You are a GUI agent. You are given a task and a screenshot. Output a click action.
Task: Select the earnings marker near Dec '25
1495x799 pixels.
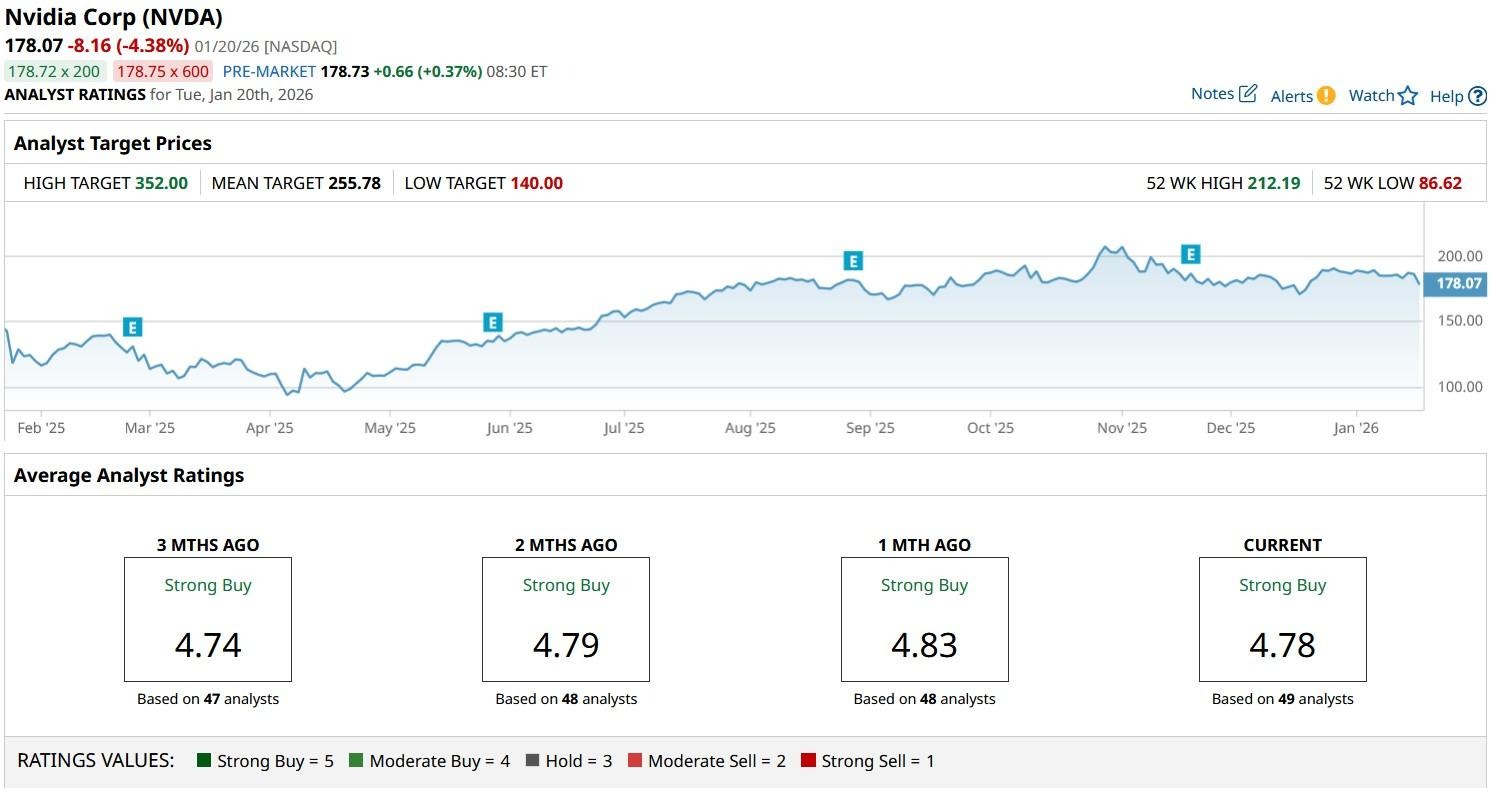pos(1190,254)
